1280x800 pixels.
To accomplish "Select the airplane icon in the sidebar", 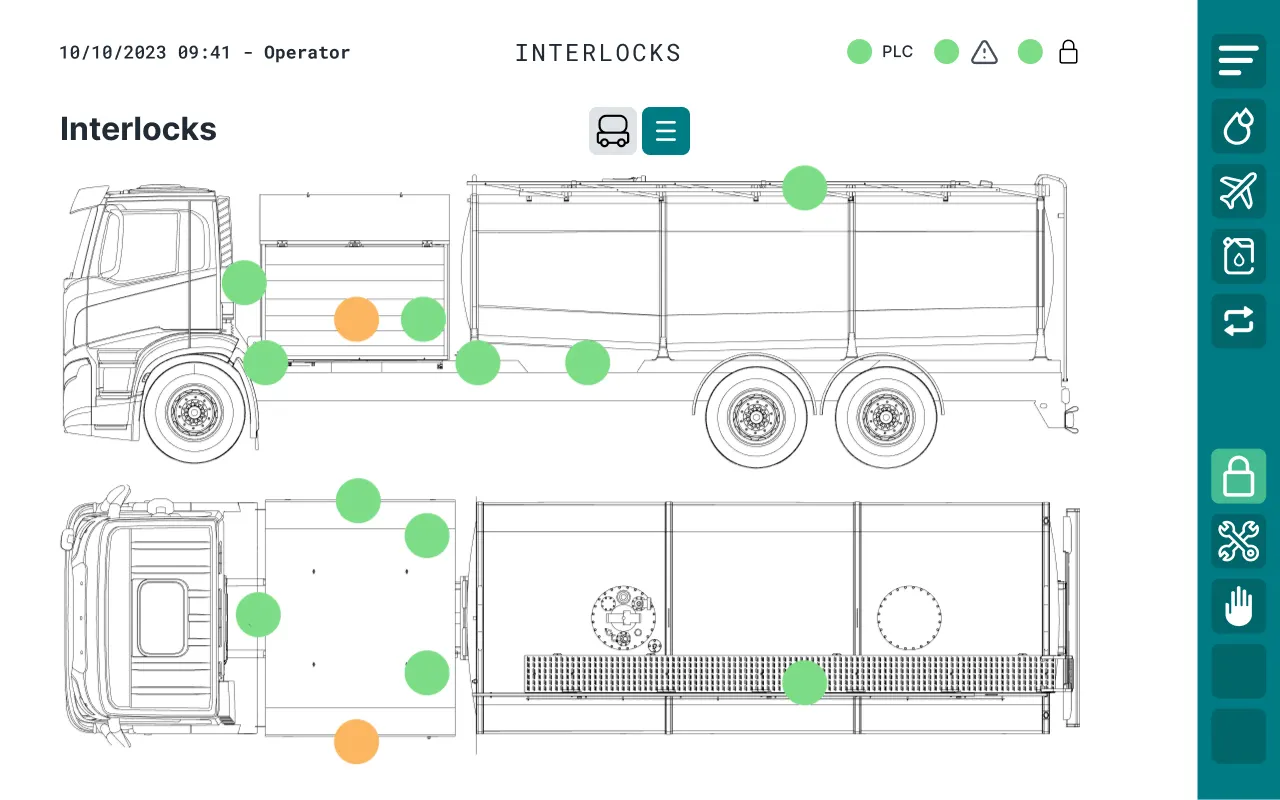I will [1238, 191].
